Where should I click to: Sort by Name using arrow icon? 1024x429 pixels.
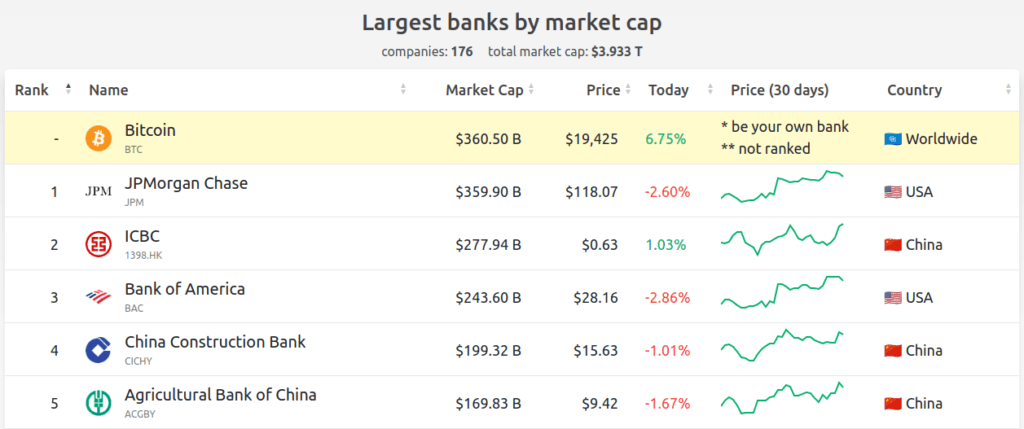tap(403, 90)
